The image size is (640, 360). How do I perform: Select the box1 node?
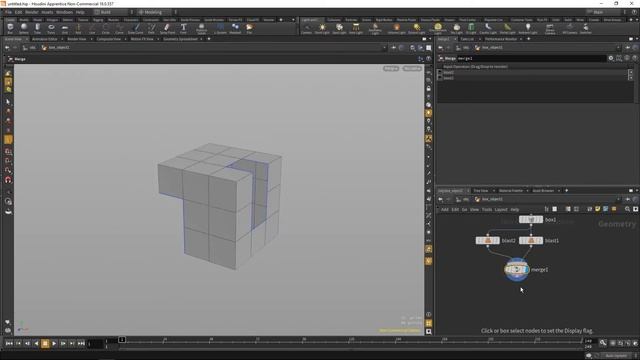(531, 220)
